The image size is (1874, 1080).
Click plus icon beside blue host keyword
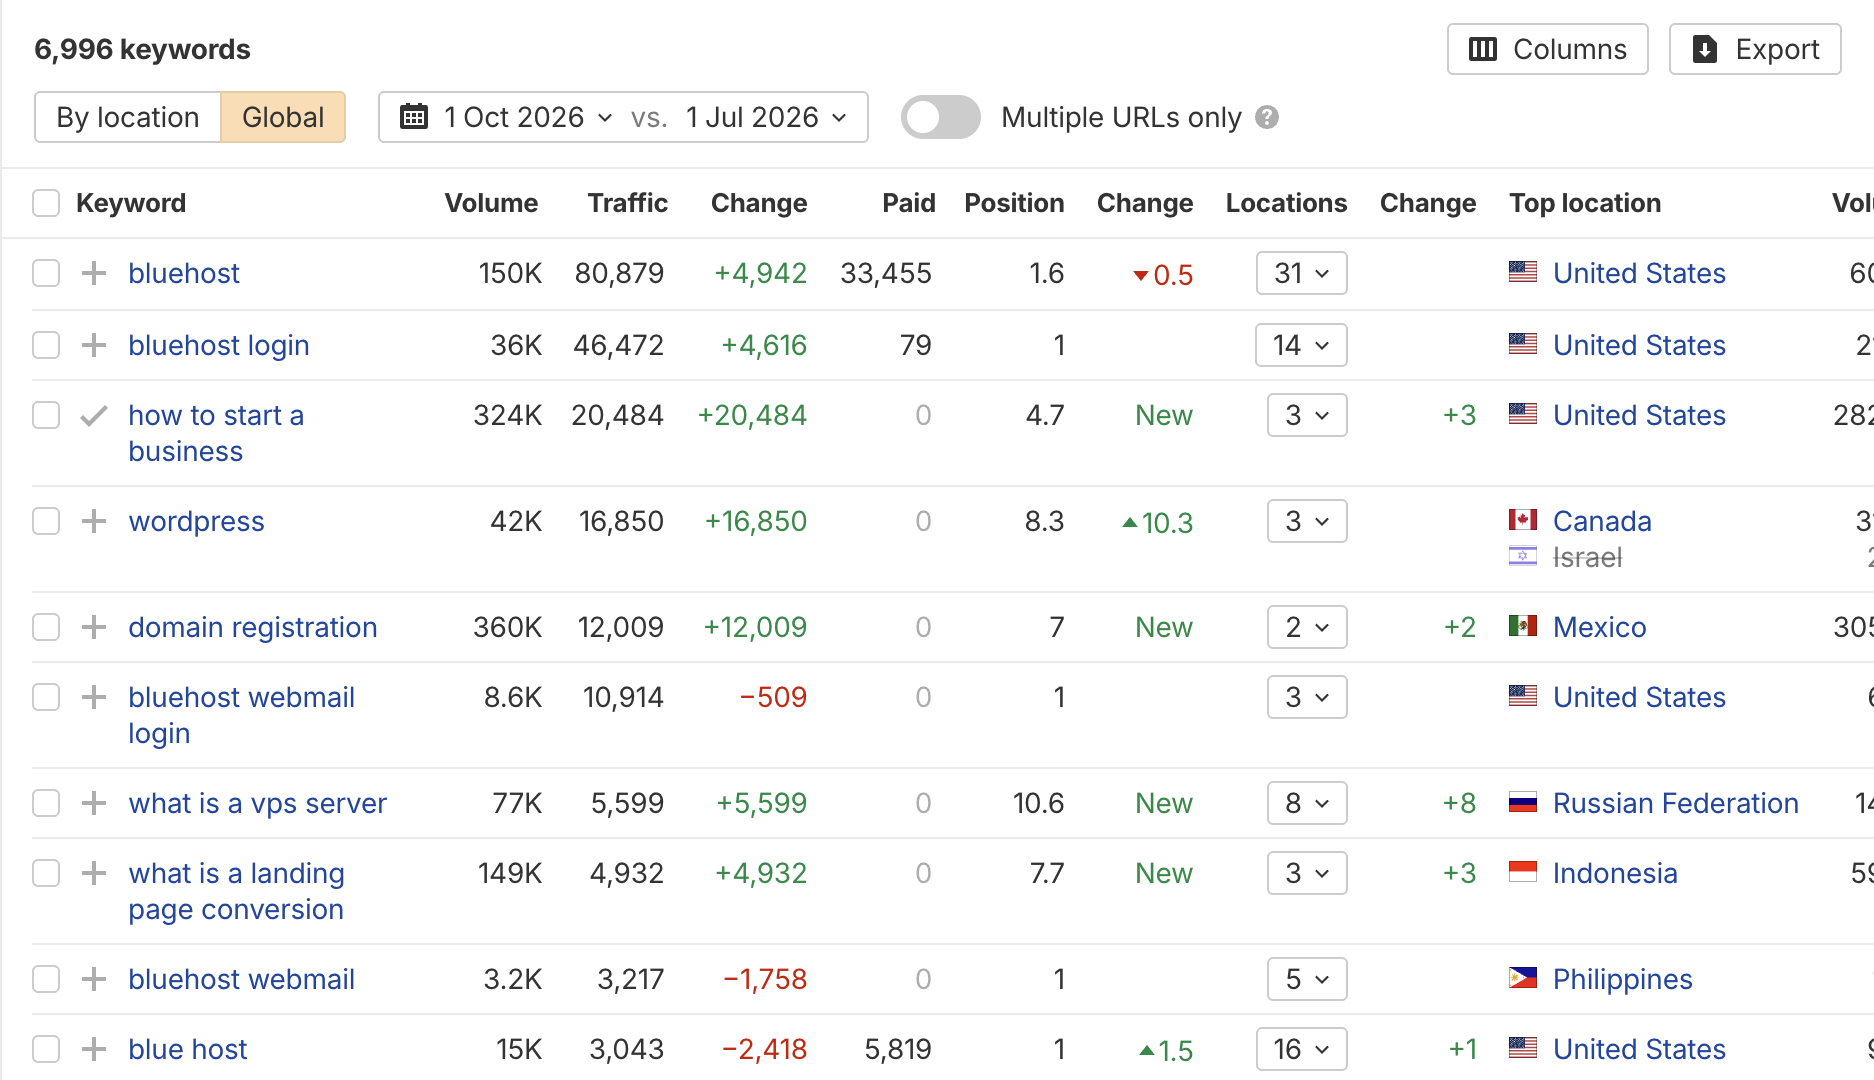[94, 1049]
